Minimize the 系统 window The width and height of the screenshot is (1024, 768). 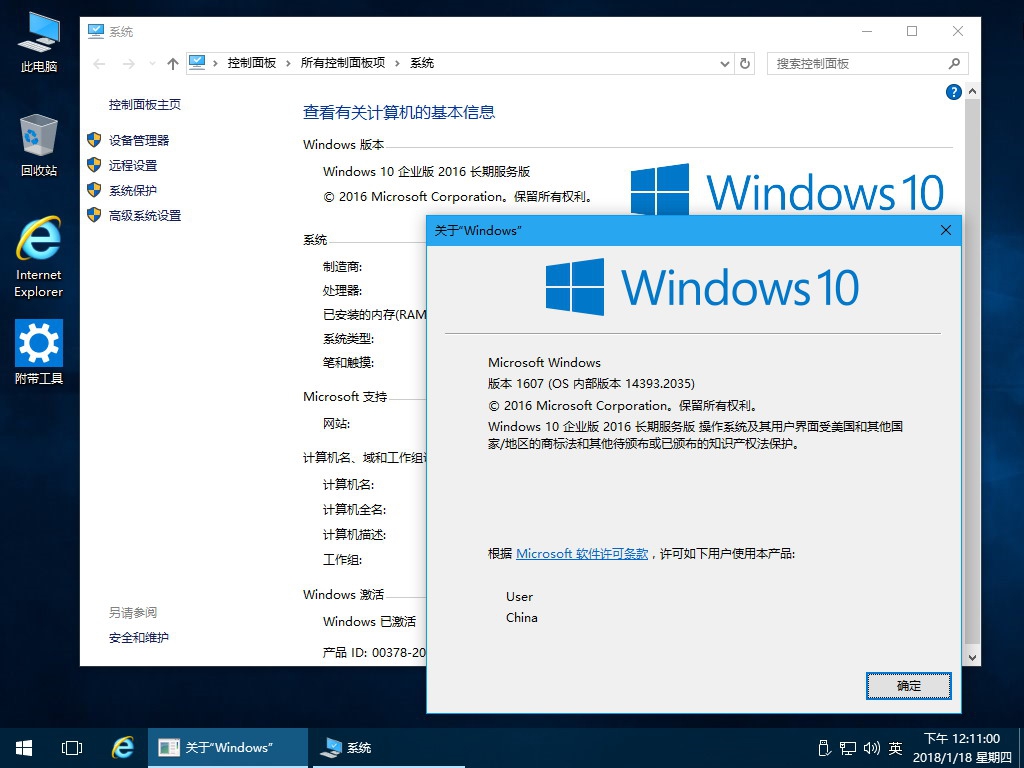pos(867,31)
